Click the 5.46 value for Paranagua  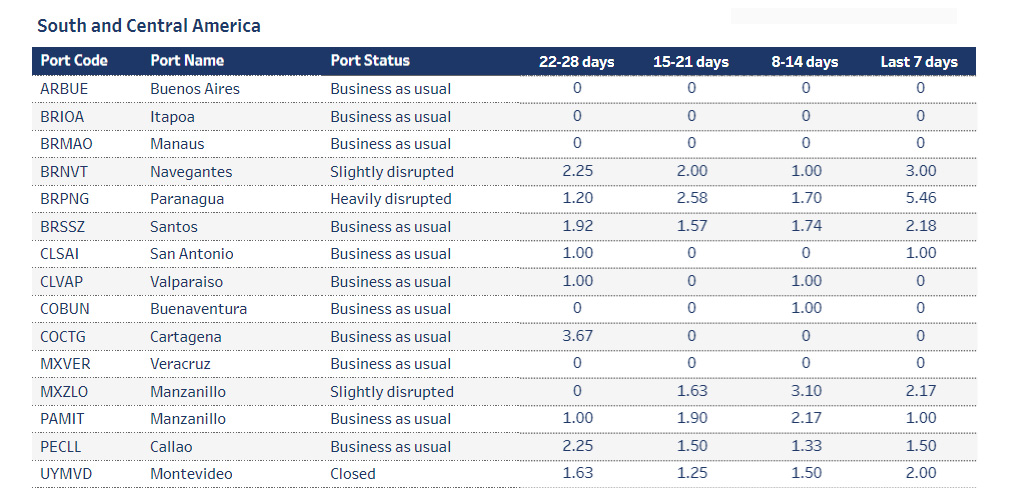(920, 199)
